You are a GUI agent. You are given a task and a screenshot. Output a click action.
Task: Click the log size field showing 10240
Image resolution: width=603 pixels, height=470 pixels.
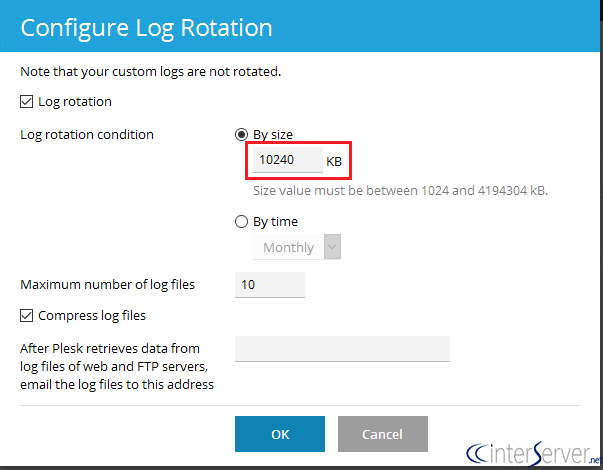pos(288,160)
